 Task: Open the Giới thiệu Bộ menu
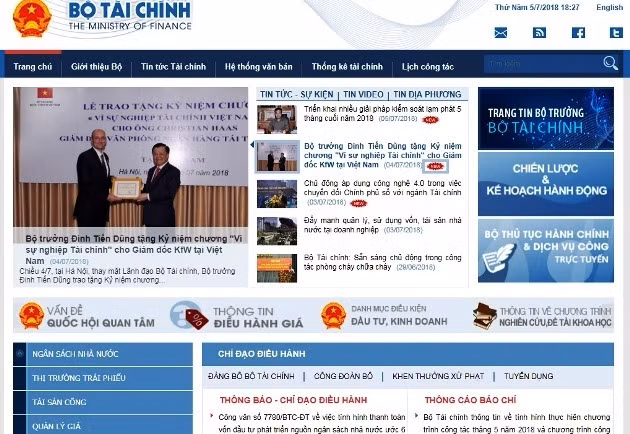[96, 66]
